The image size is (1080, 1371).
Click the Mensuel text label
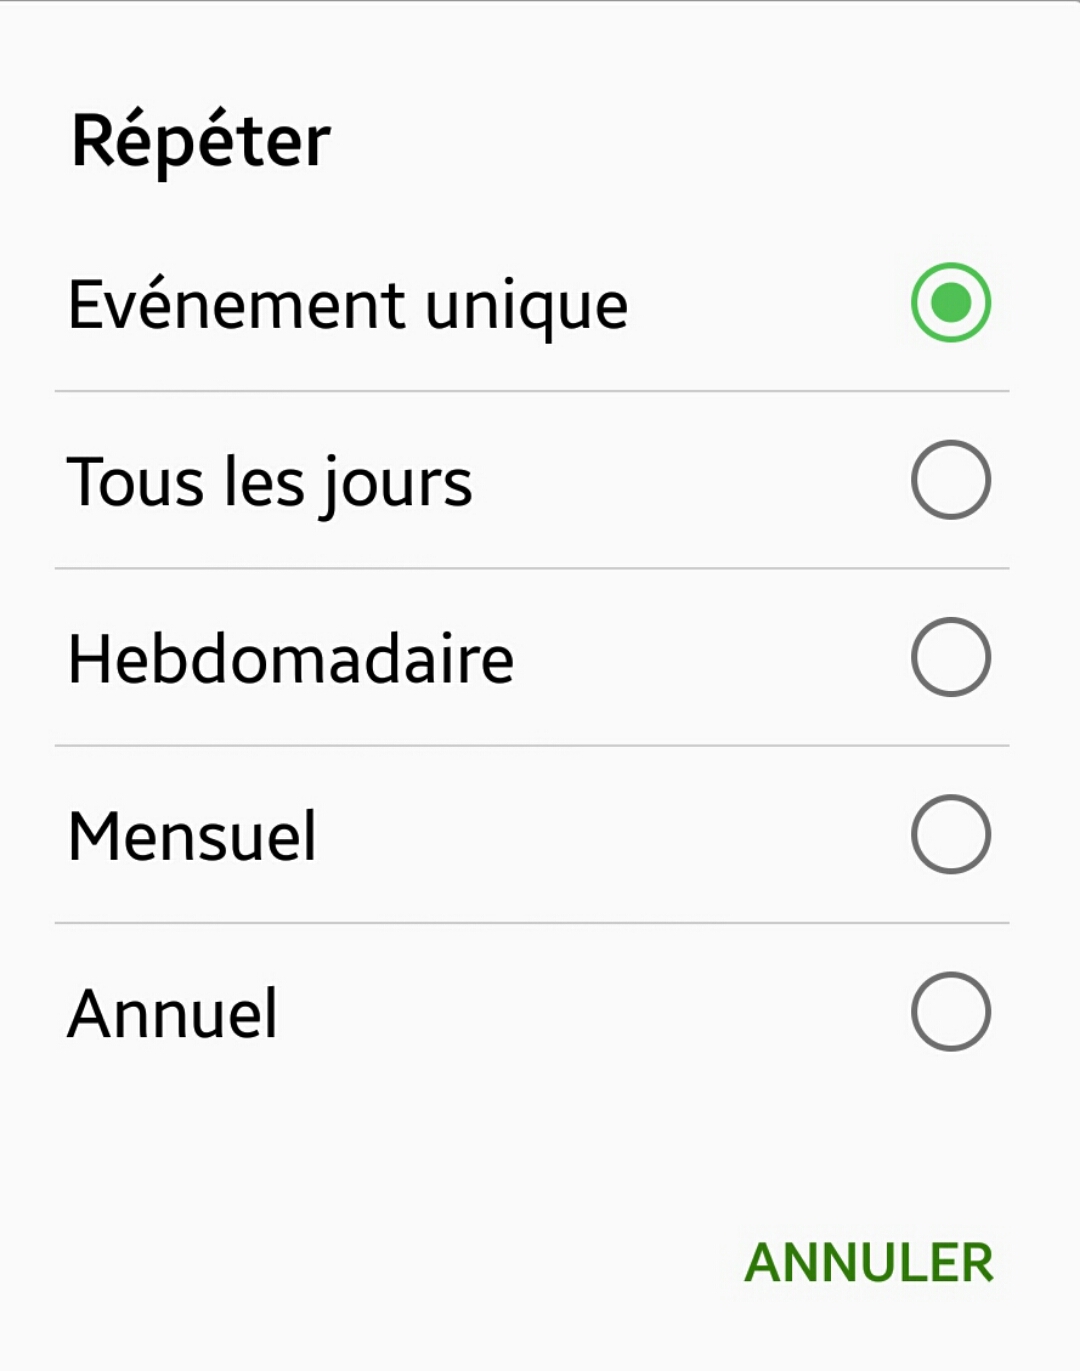click(x=192, y=836)
